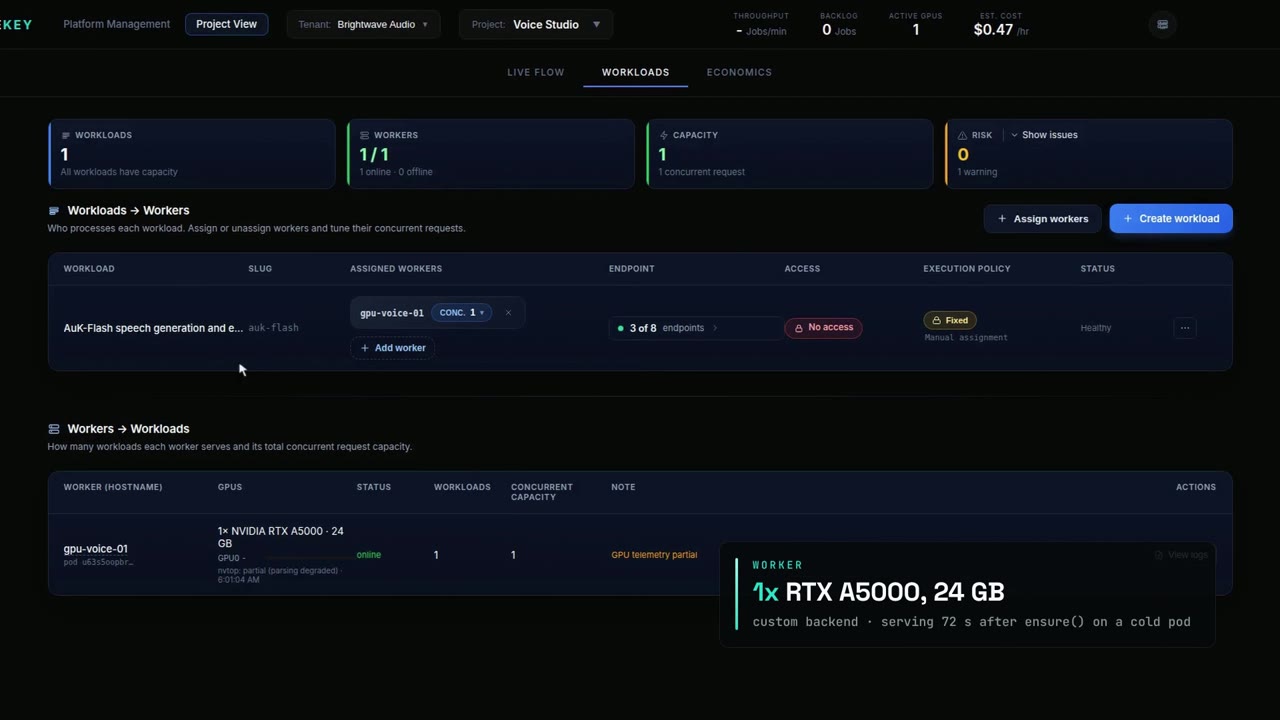Click the Execution Policy column header

pos(967,269)
